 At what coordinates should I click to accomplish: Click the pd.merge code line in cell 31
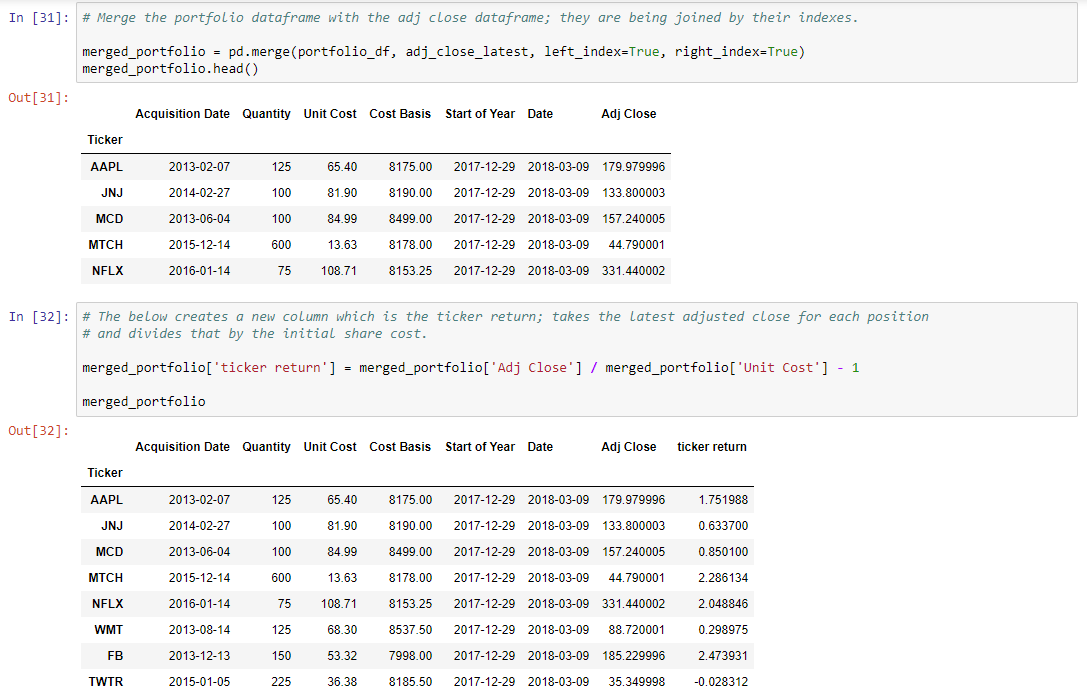point(444,52)
